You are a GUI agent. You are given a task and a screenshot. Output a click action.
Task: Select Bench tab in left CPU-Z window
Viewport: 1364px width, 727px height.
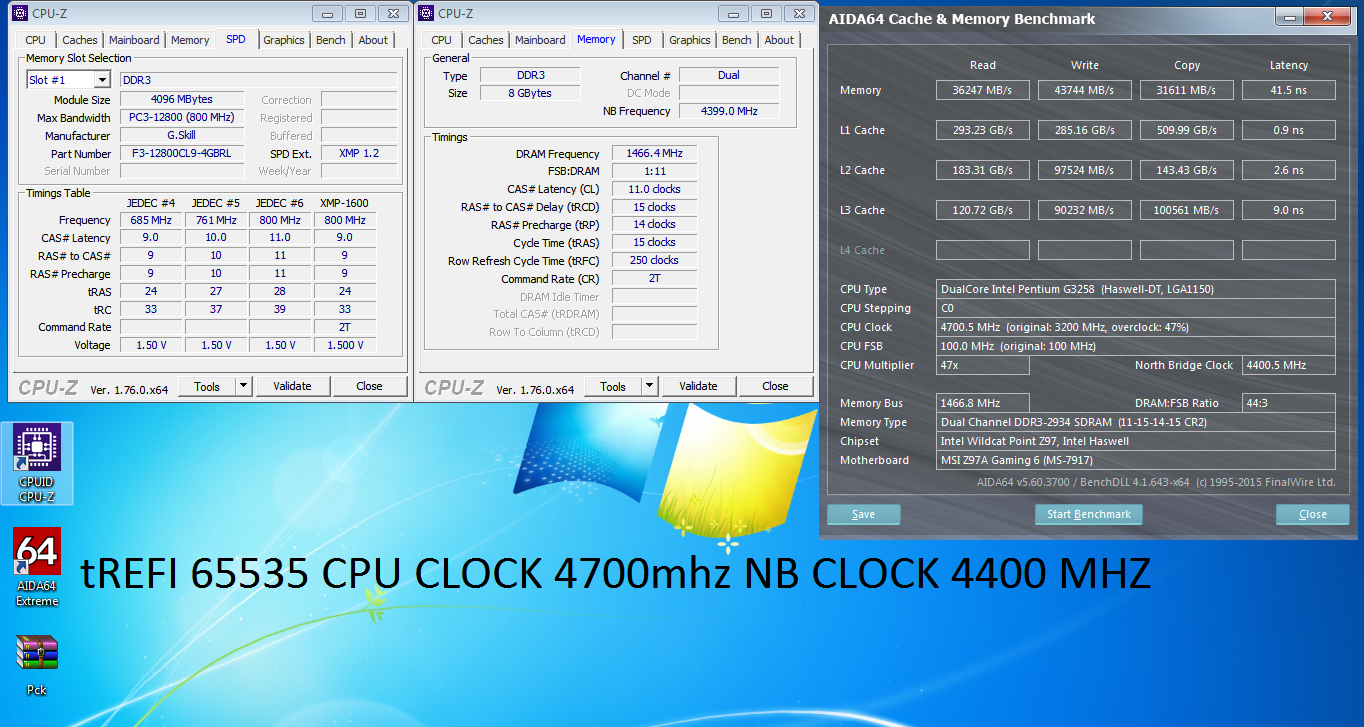[331, 40]
